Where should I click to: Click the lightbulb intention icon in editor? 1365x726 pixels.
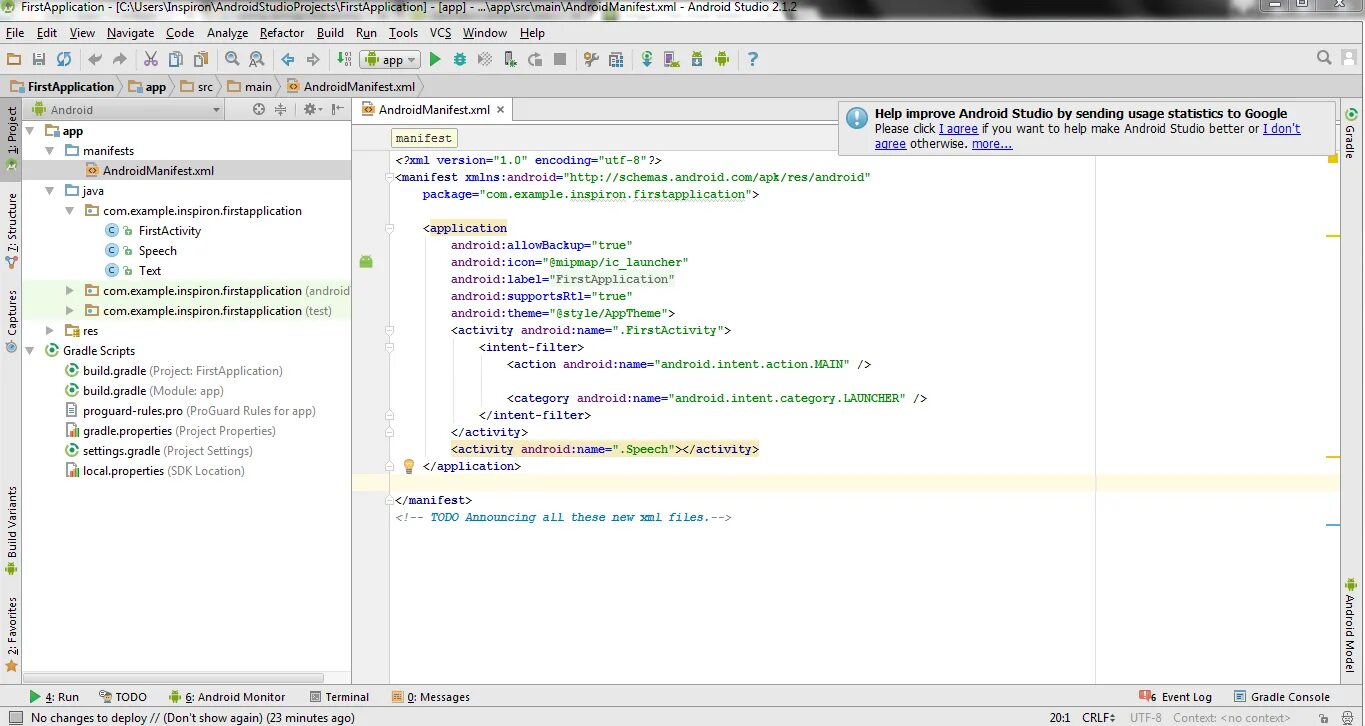tap(408, 466)
